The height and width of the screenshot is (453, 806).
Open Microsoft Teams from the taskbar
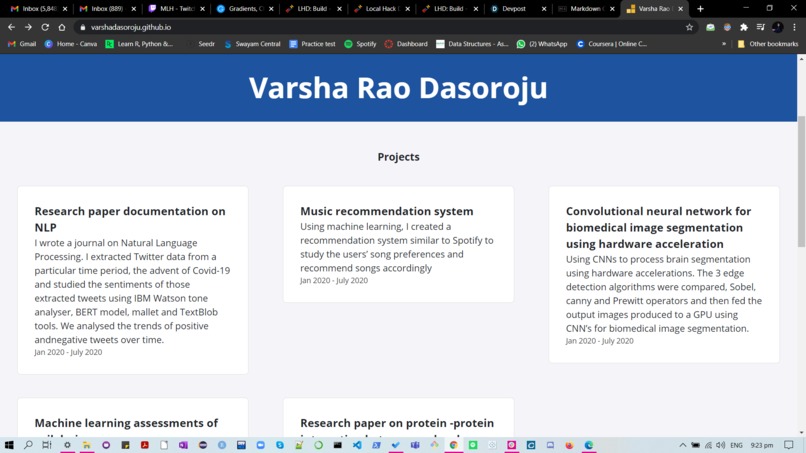[x=415, y=445]
